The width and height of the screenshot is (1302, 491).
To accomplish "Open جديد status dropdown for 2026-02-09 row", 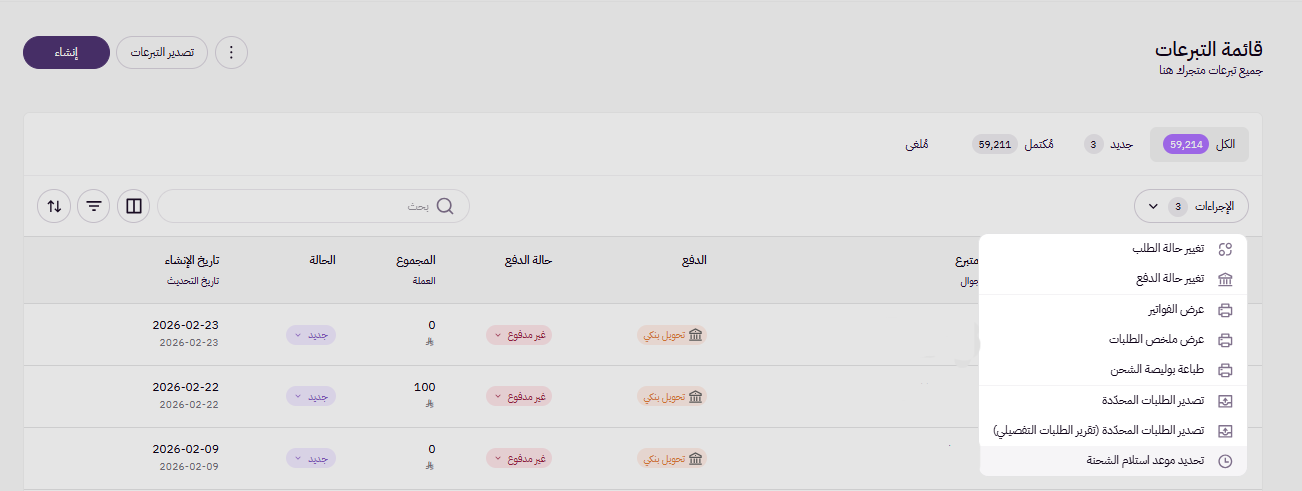I will click(x=311, y=459).
